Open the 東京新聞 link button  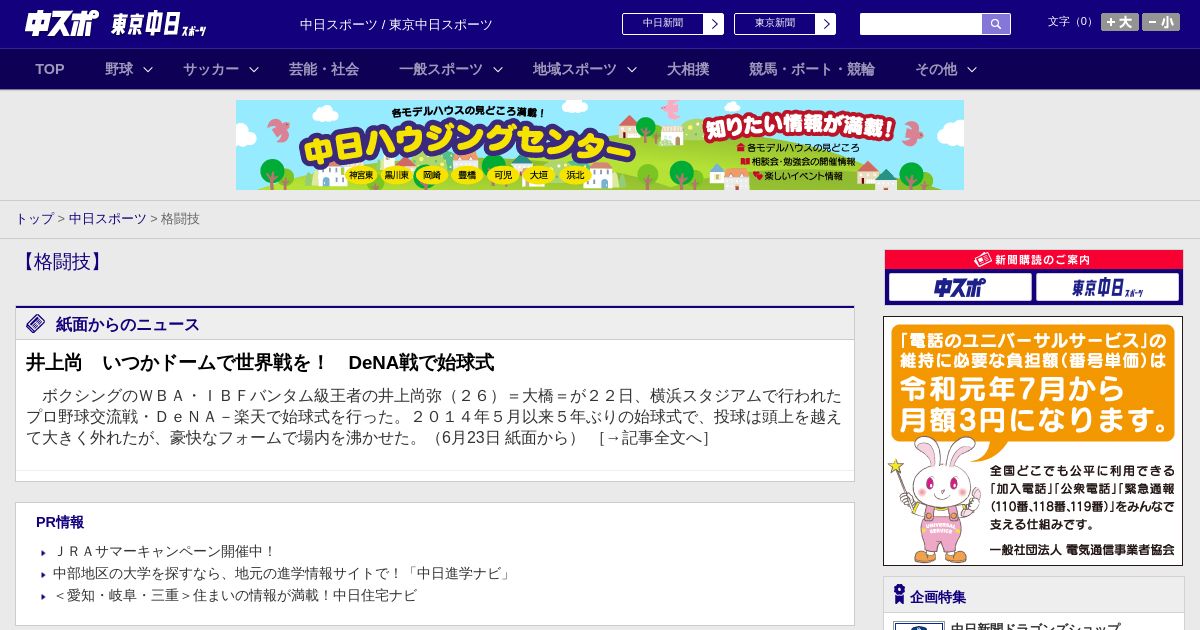(x=775, y=24)
